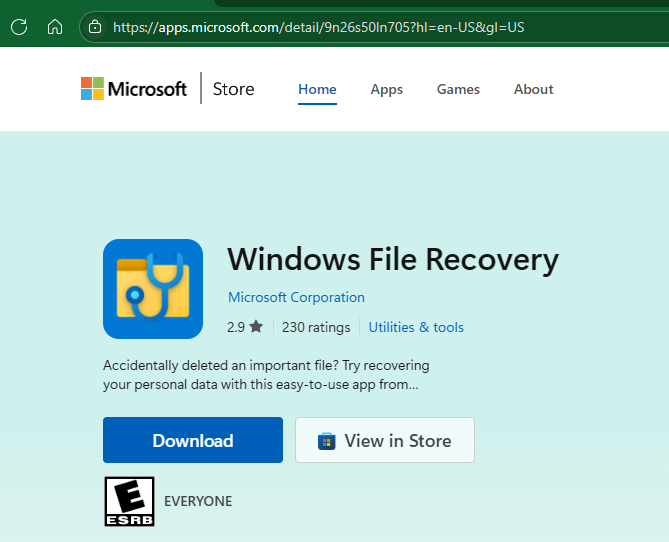This screenshot has width=669, height=542.
Task: Open the About navigation tab
Action: [x=533, y=89]
